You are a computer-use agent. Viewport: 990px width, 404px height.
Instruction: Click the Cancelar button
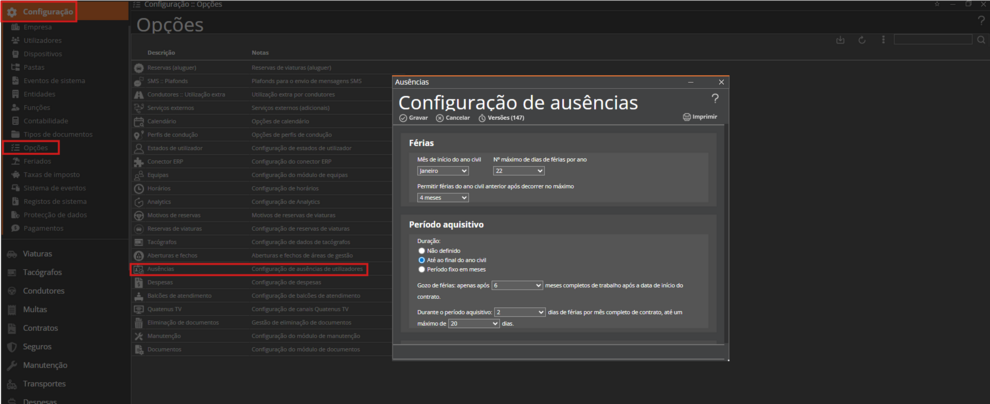[x=453, y=118]
